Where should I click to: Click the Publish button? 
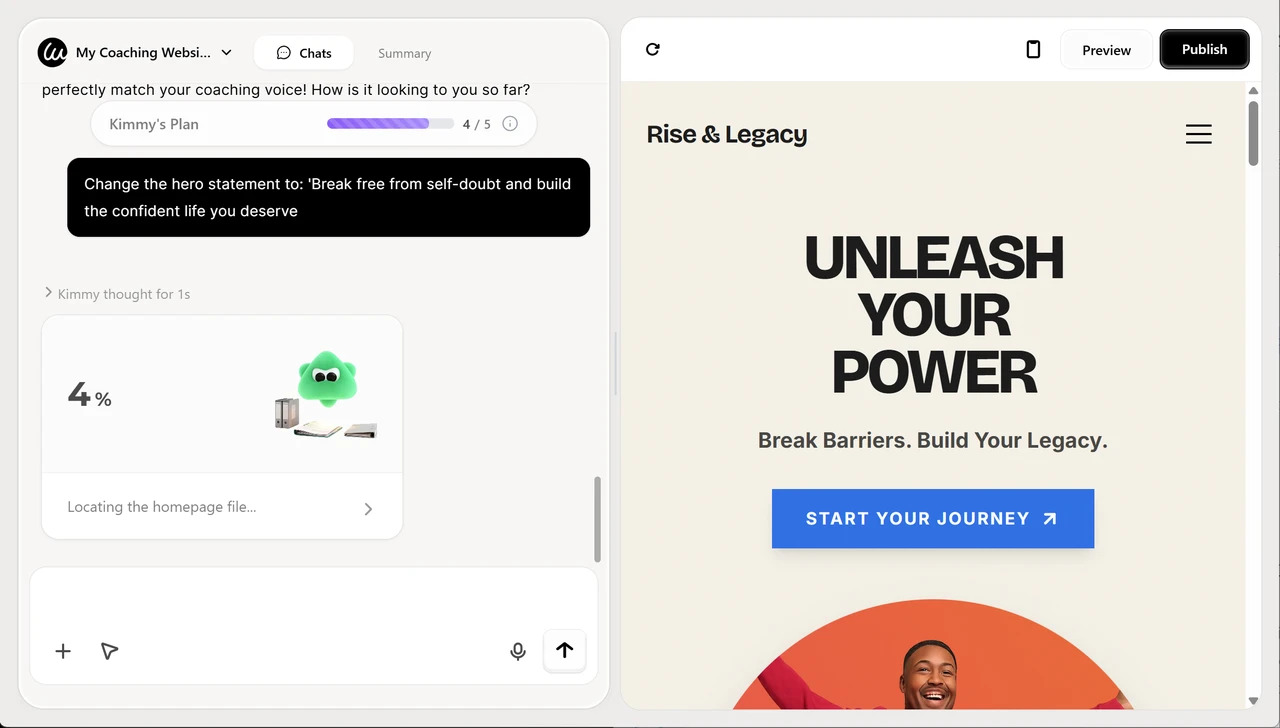(1204, 49)
